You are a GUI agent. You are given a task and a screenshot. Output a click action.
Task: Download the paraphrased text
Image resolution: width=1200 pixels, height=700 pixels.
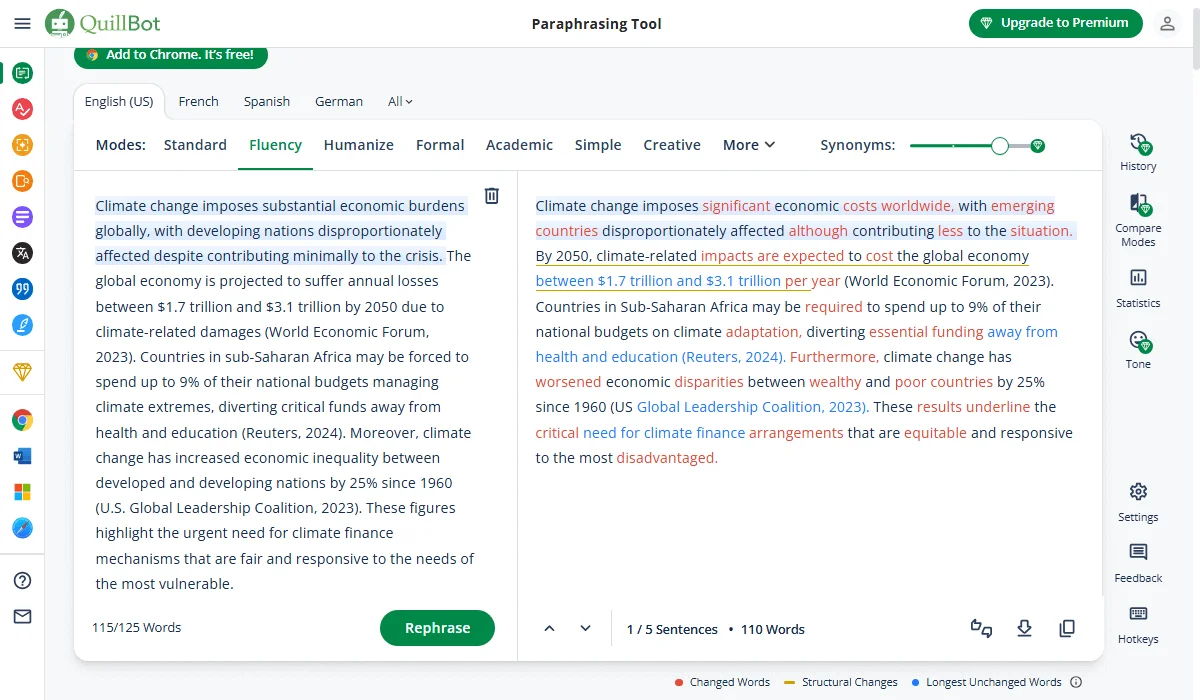(1024, 628)
